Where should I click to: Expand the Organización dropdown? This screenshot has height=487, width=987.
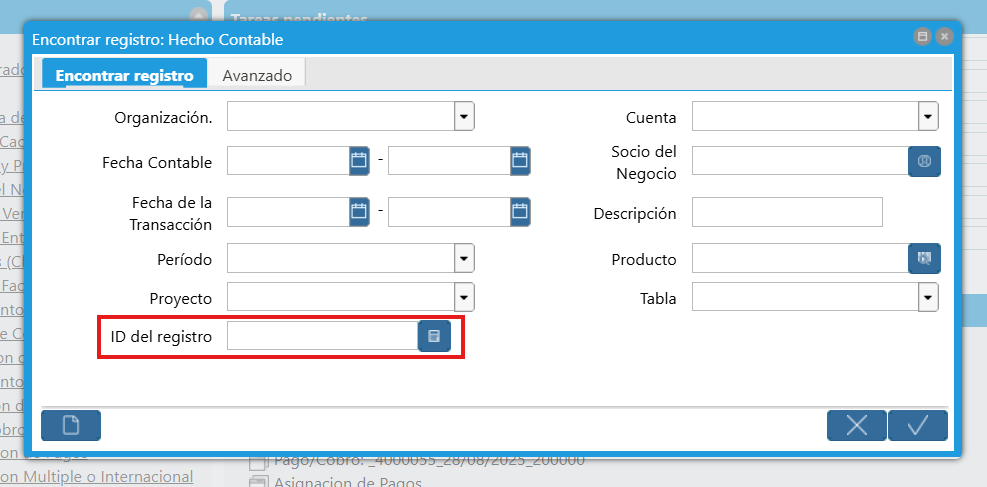[x=464, y=117]
